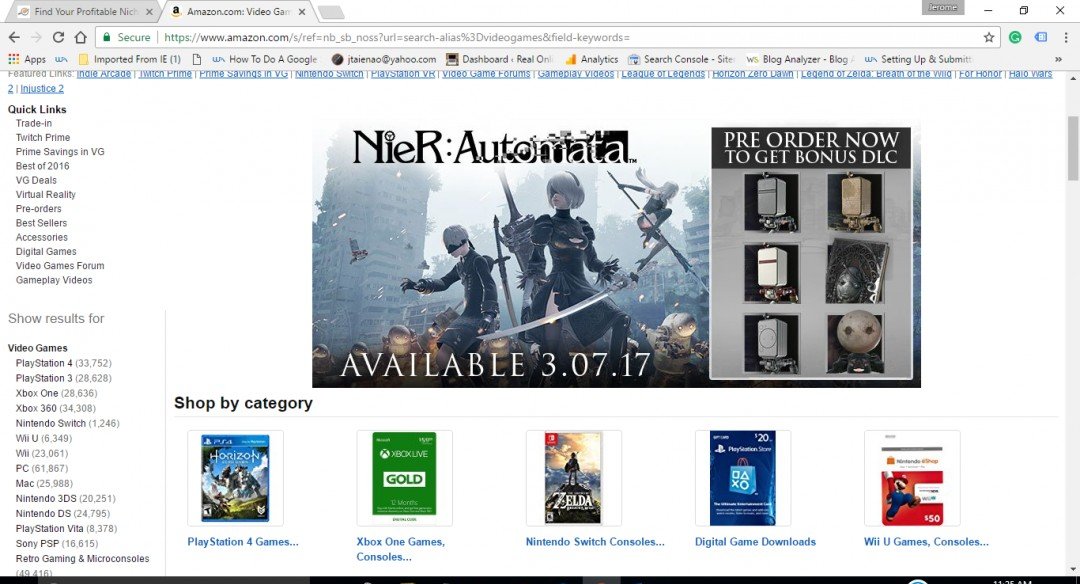1080x584 pixels.
Task: Open the browser home page icon
Action: [x=81, y=37]
